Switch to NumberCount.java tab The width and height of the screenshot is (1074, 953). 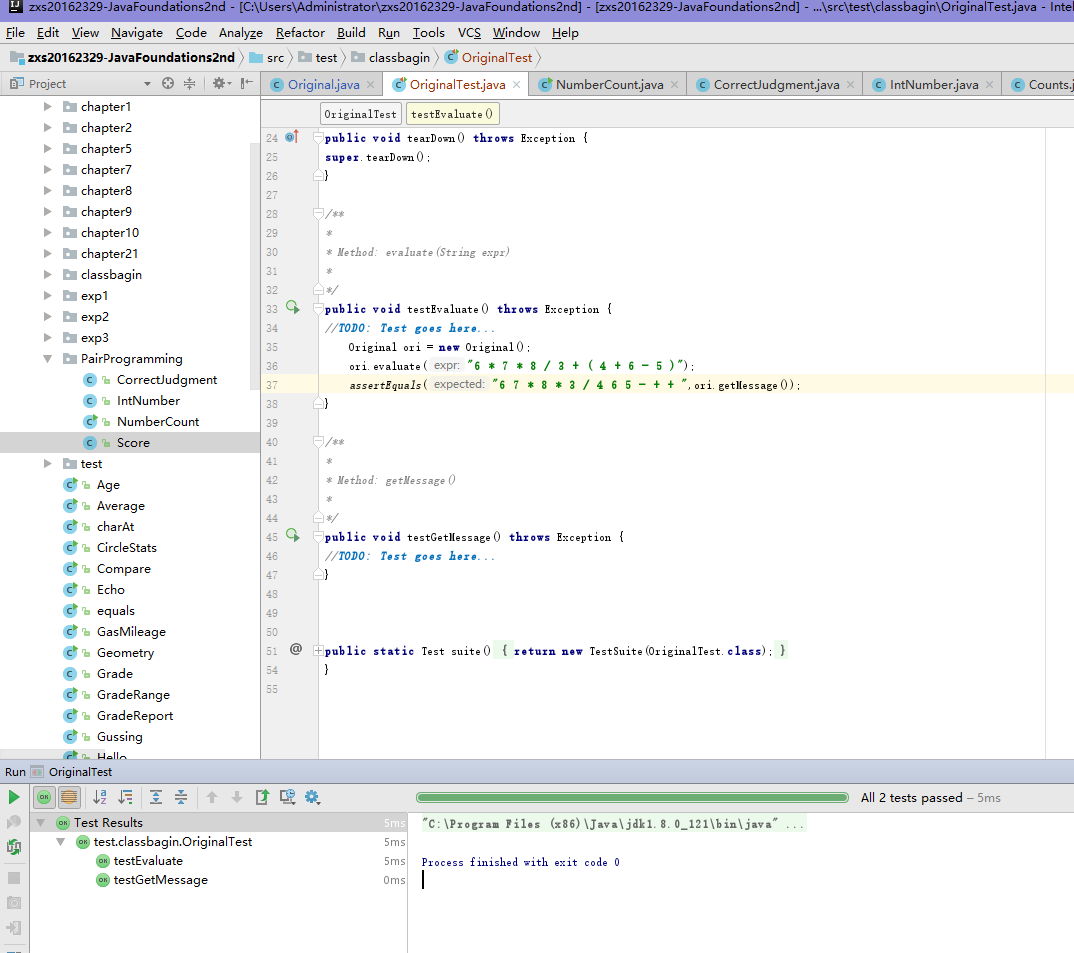(610, 84)
